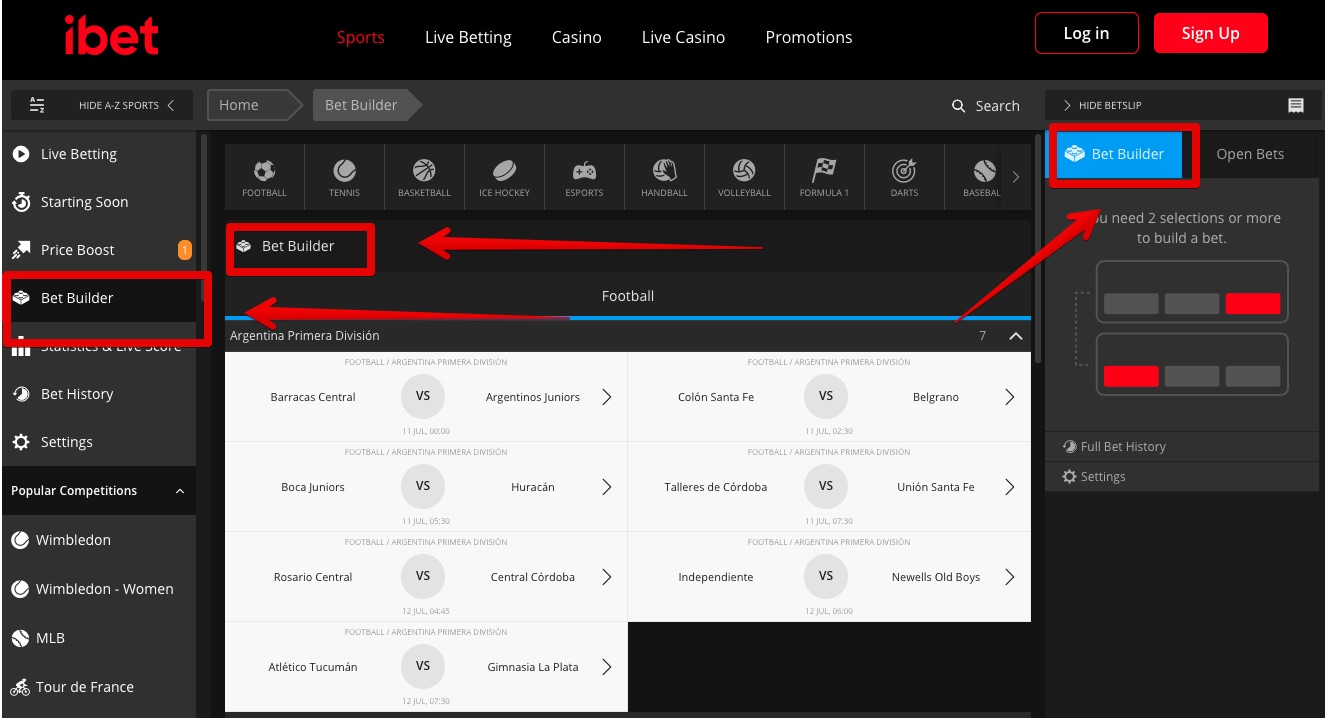Click Gimnasia La Plata team name
The image size is (1325, 718).
(x=533, y=667)
